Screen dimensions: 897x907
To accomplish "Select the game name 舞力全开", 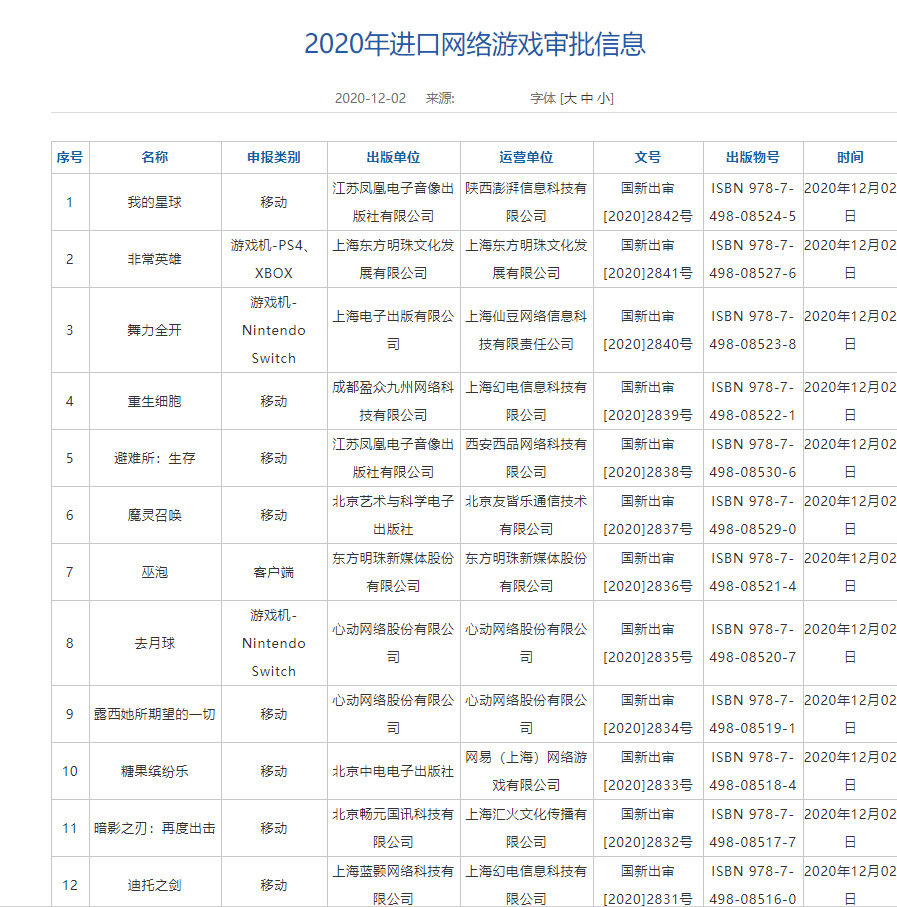I will (155, 330).
